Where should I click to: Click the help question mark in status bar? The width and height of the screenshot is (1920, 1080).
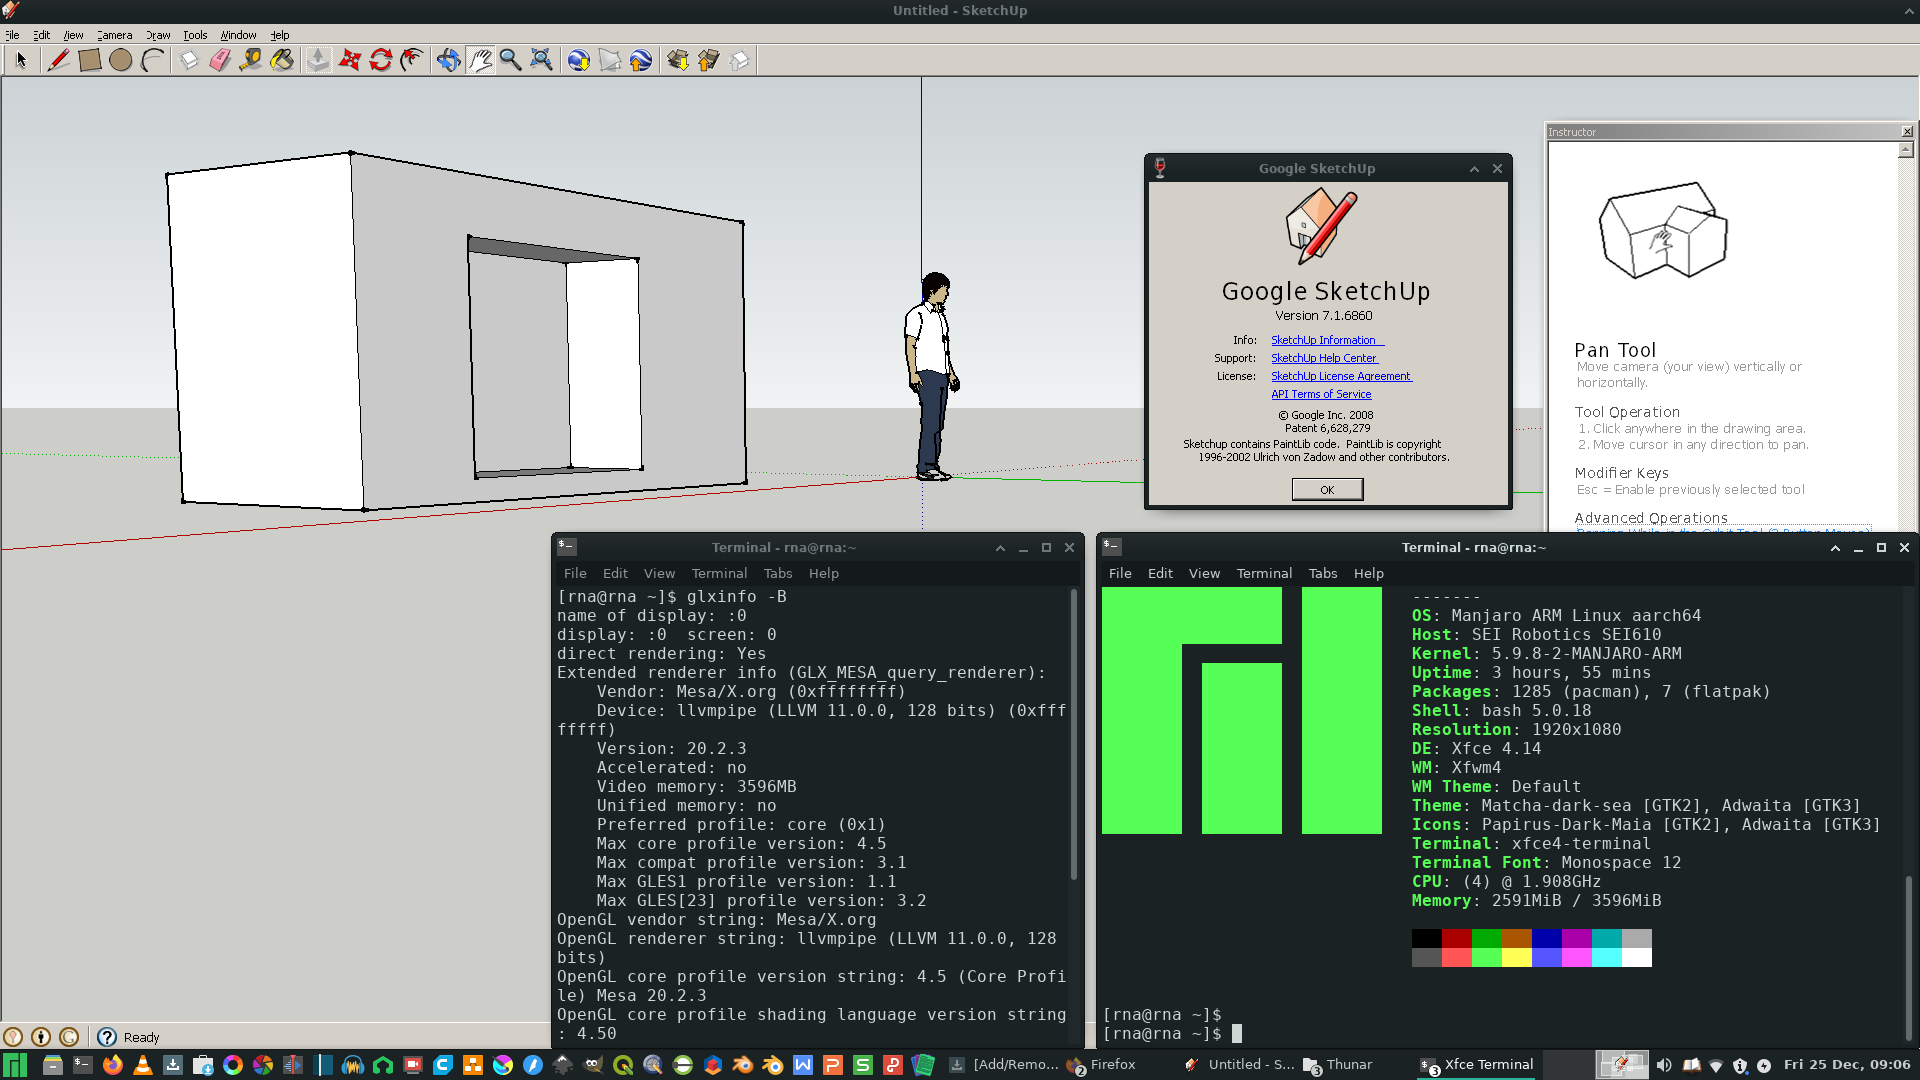(107, 1037)
